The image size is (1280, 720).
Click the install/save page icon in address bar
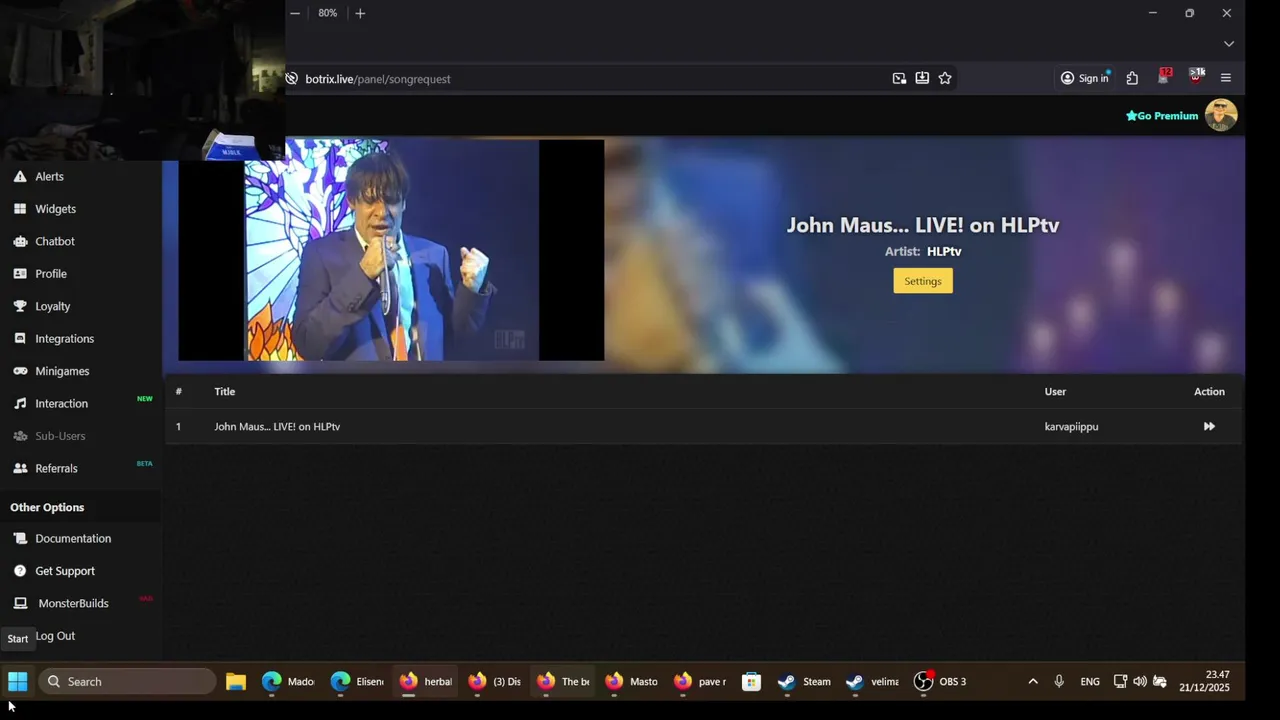(922, 78)
